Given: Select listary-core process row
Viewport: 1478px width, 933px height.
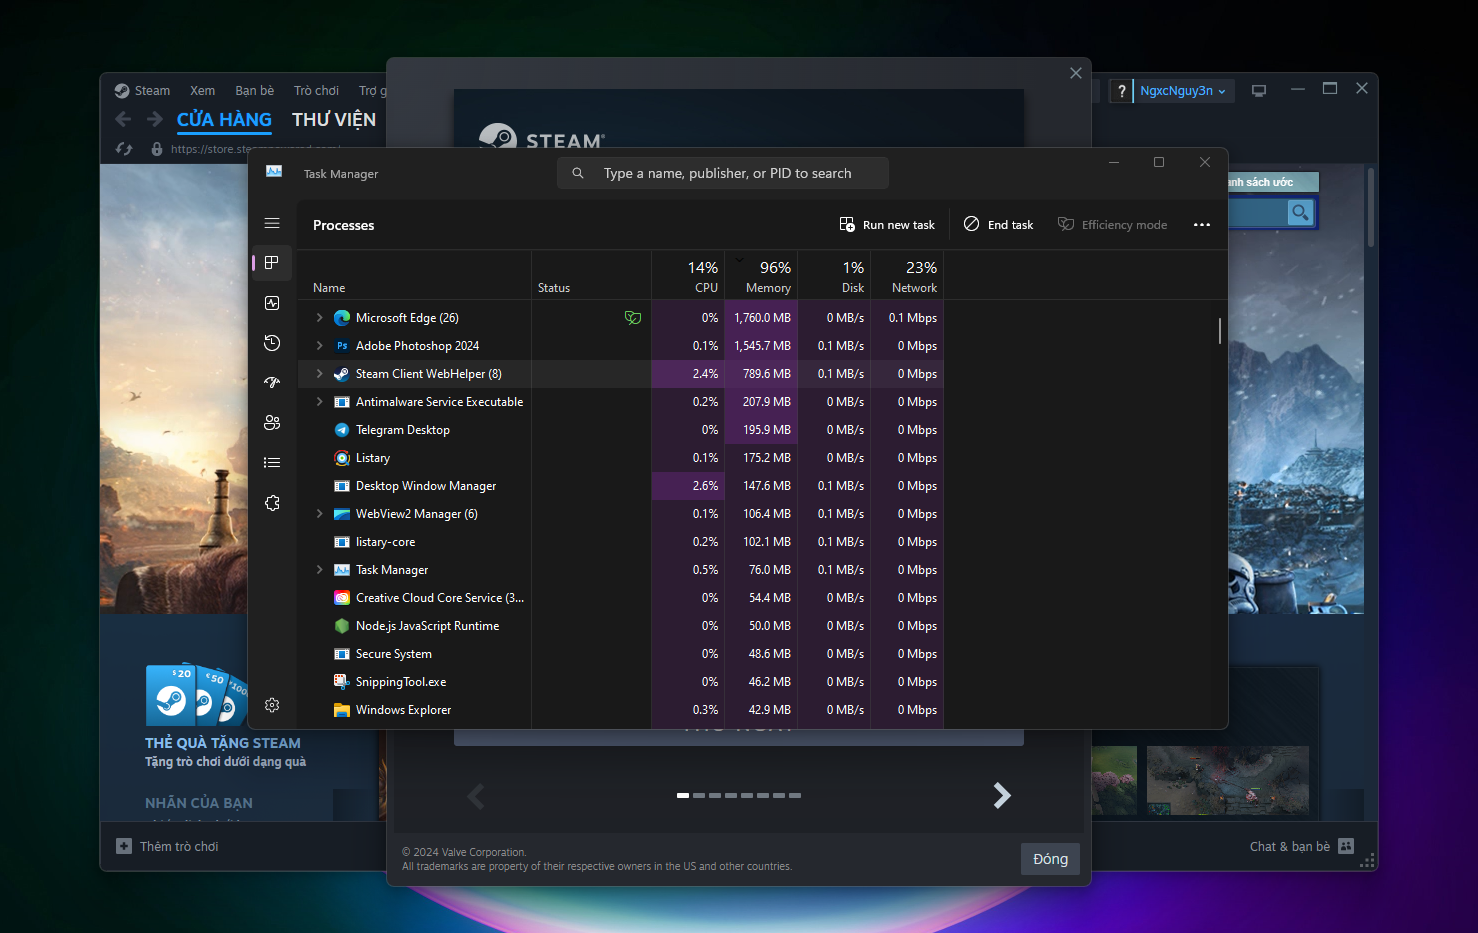Looking at the screenshot, I should pos(620,542).
